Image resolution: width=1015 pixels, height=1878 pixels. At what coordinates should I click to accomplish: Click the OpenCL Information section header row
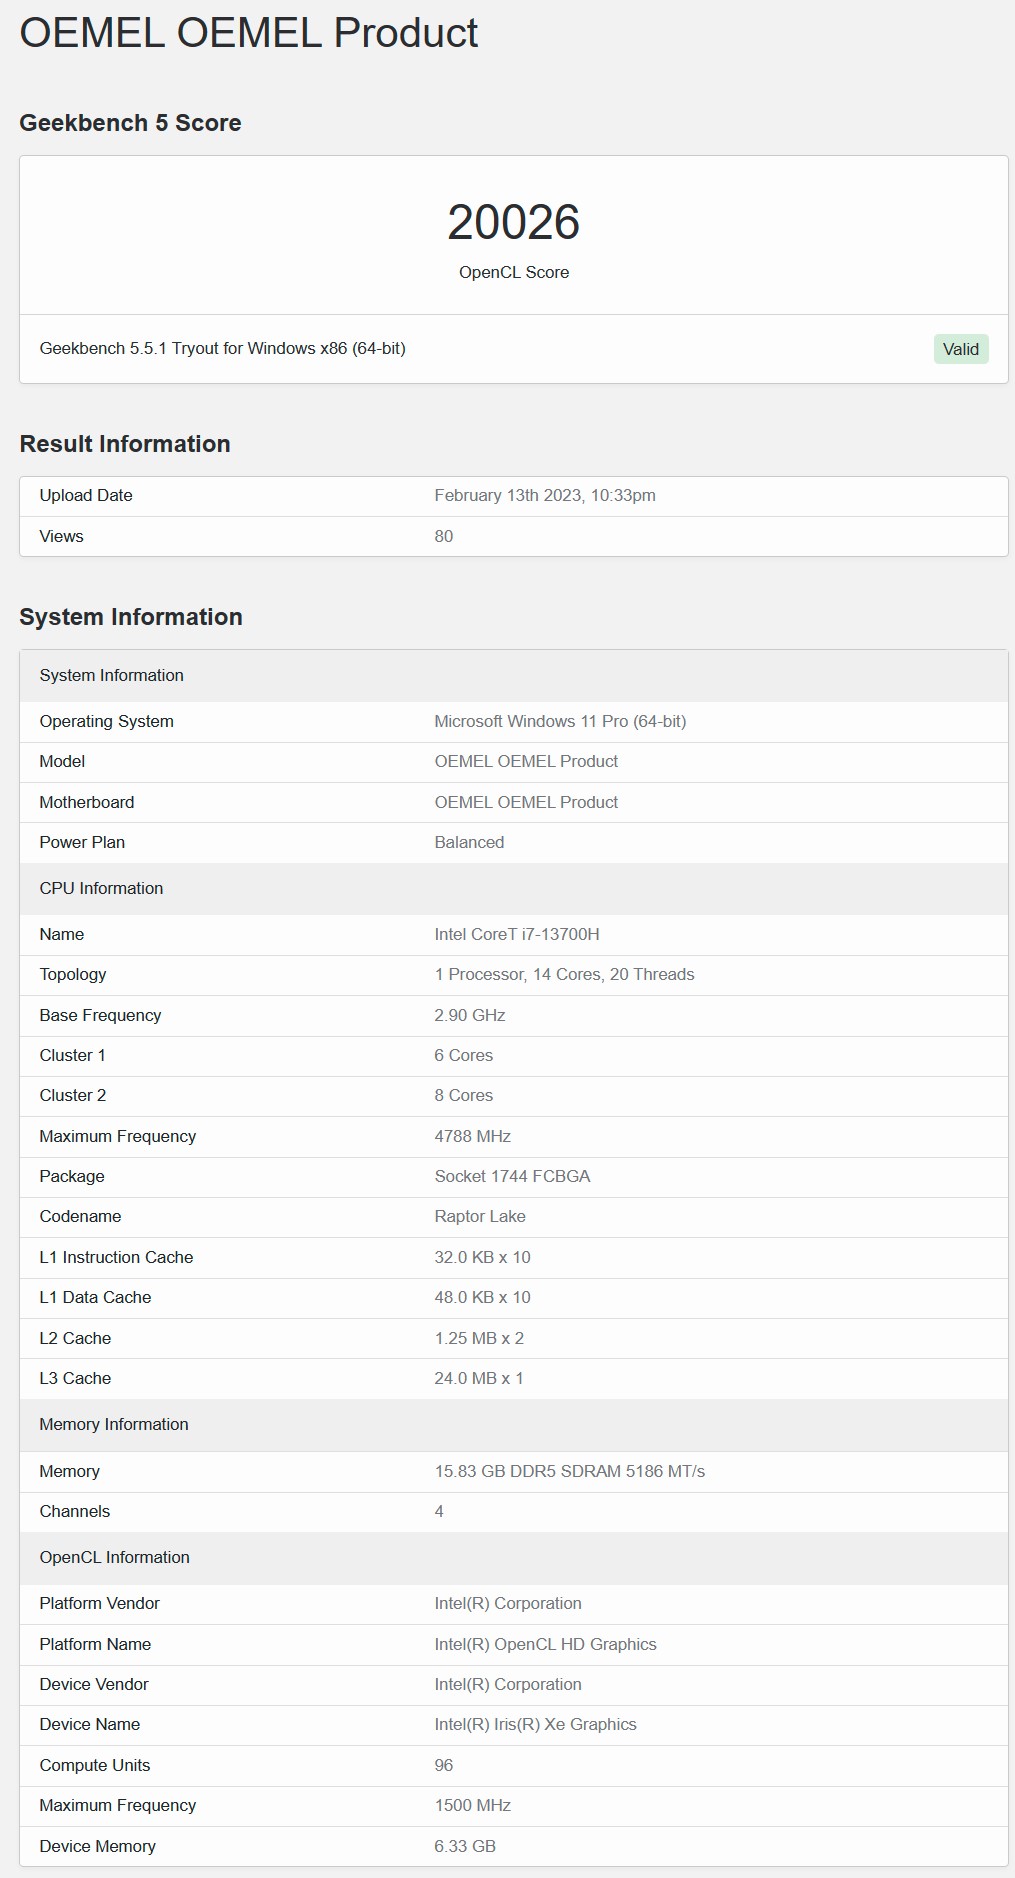514,1558
